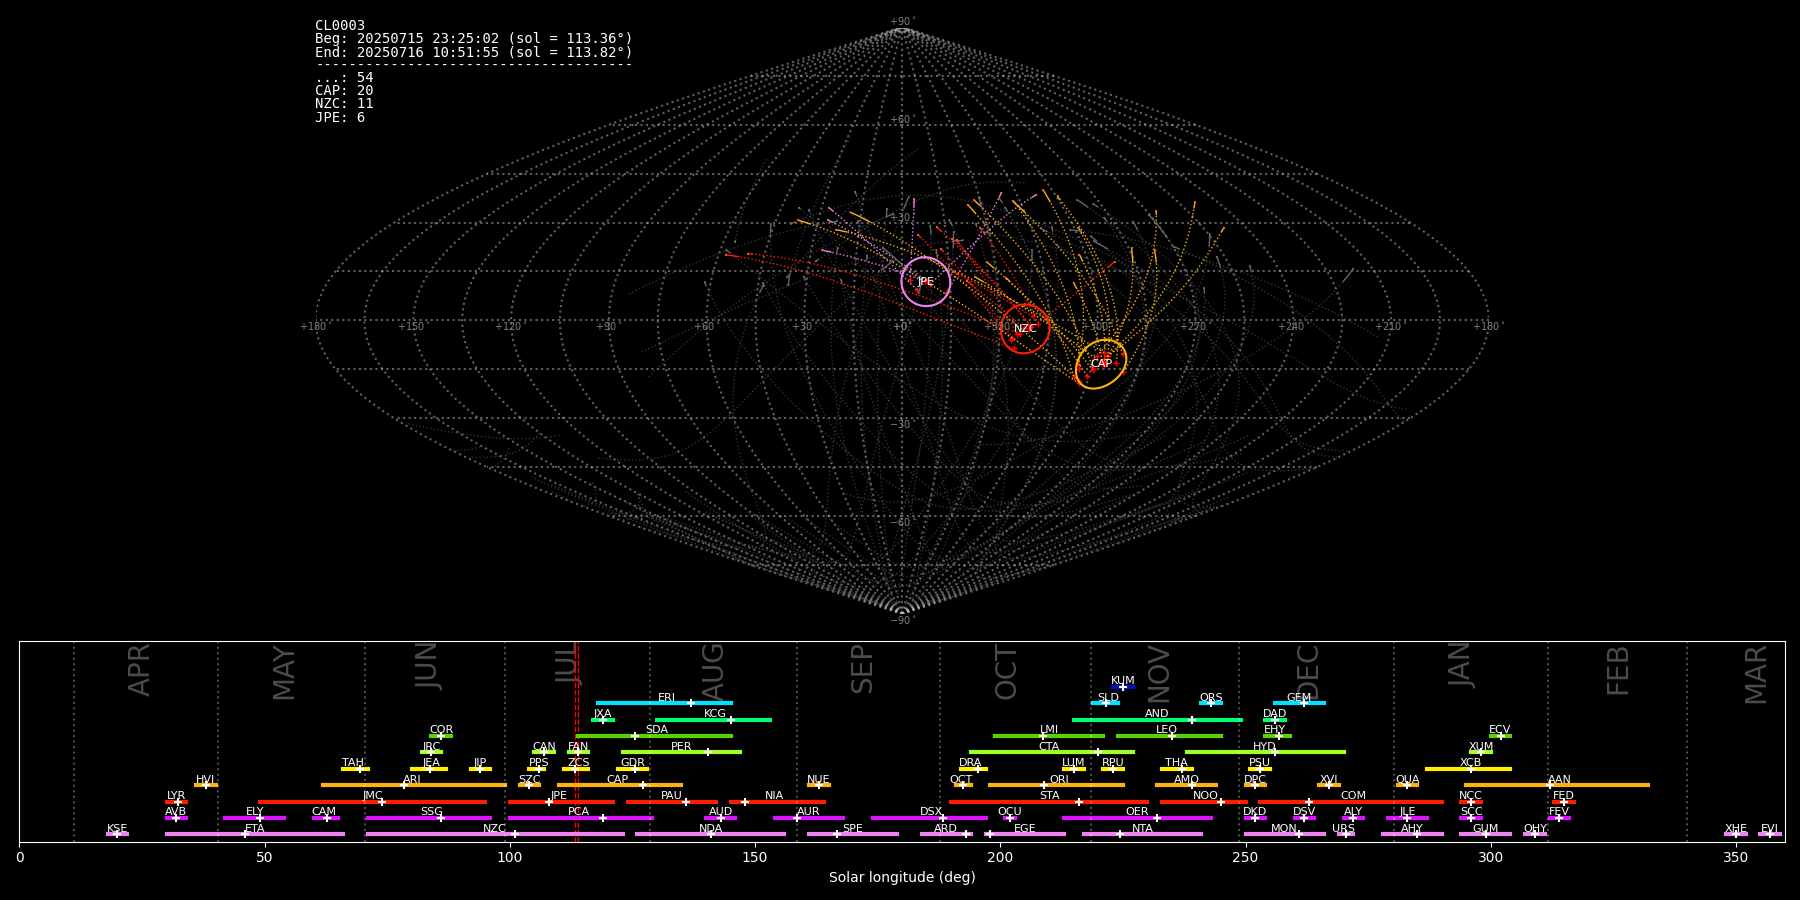The width and height of the screenshot is (1800, 900).
Task: Click the LYR shower marker
Action: tap(176, 801)
